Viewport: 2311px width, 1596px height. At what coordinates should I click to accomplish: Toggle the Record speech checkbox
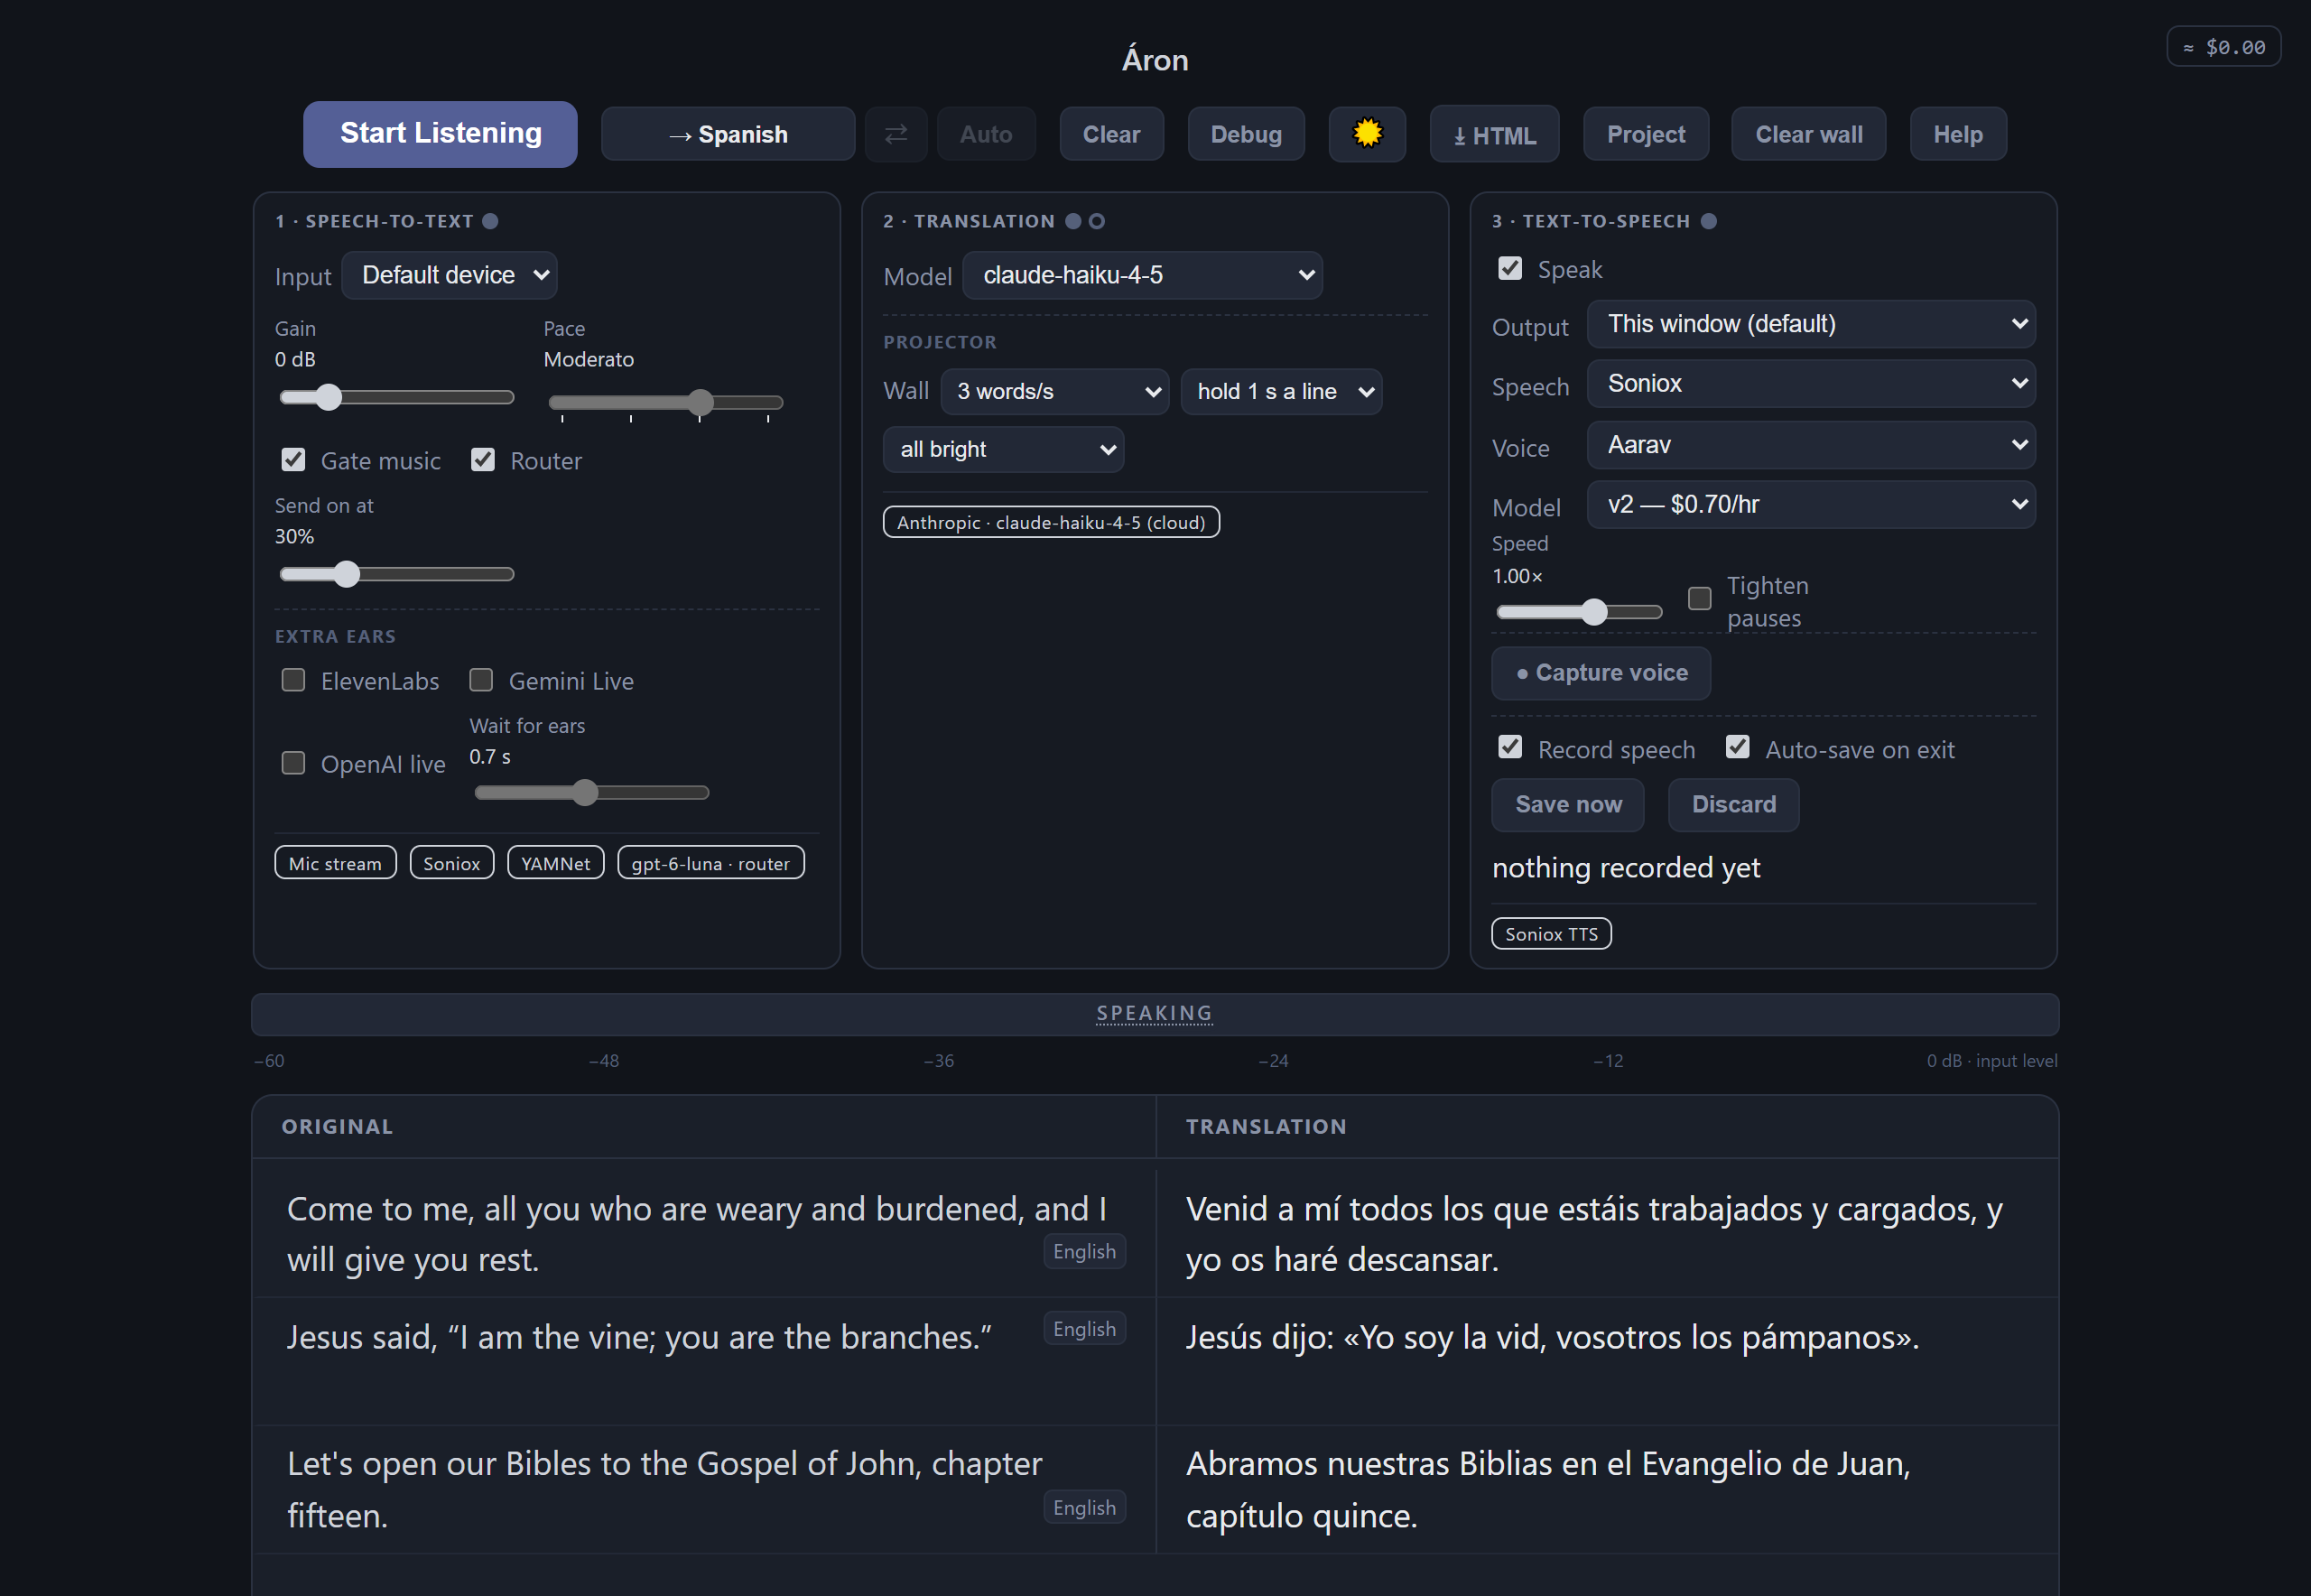click(x=1510, y=747)
